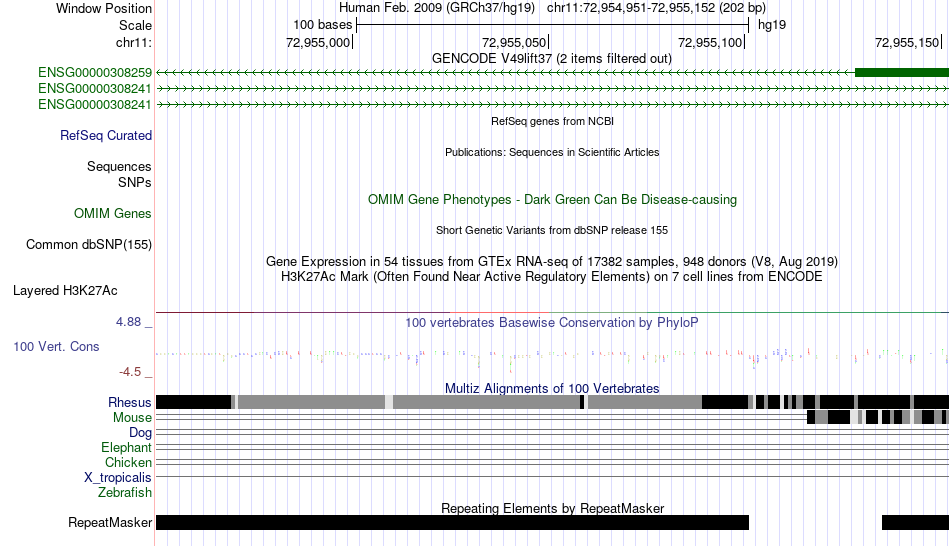Click the RefSeq genes from NCBI title
The height and width of the screenshot is (546, 950).
(552, 121)
